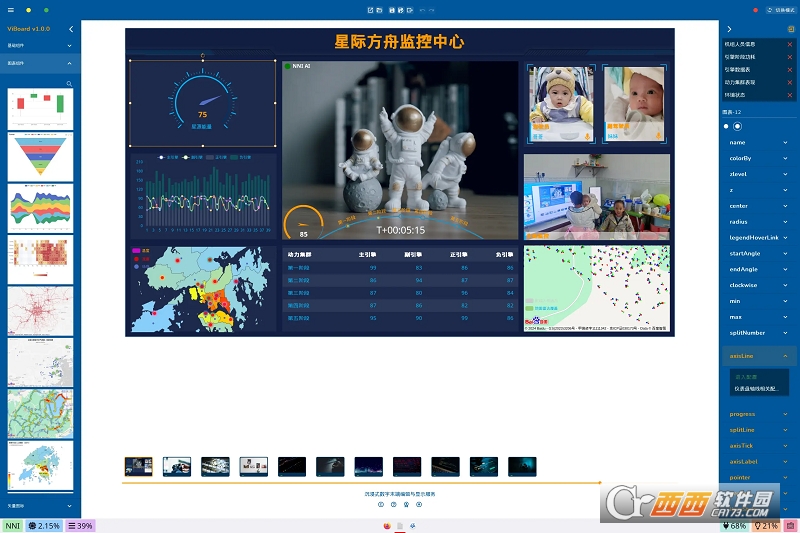Screen dimensions: 800x533
Task: Pick the heatmap chart thumbnail
Action: pyautogui.click(x=40, y=259)
